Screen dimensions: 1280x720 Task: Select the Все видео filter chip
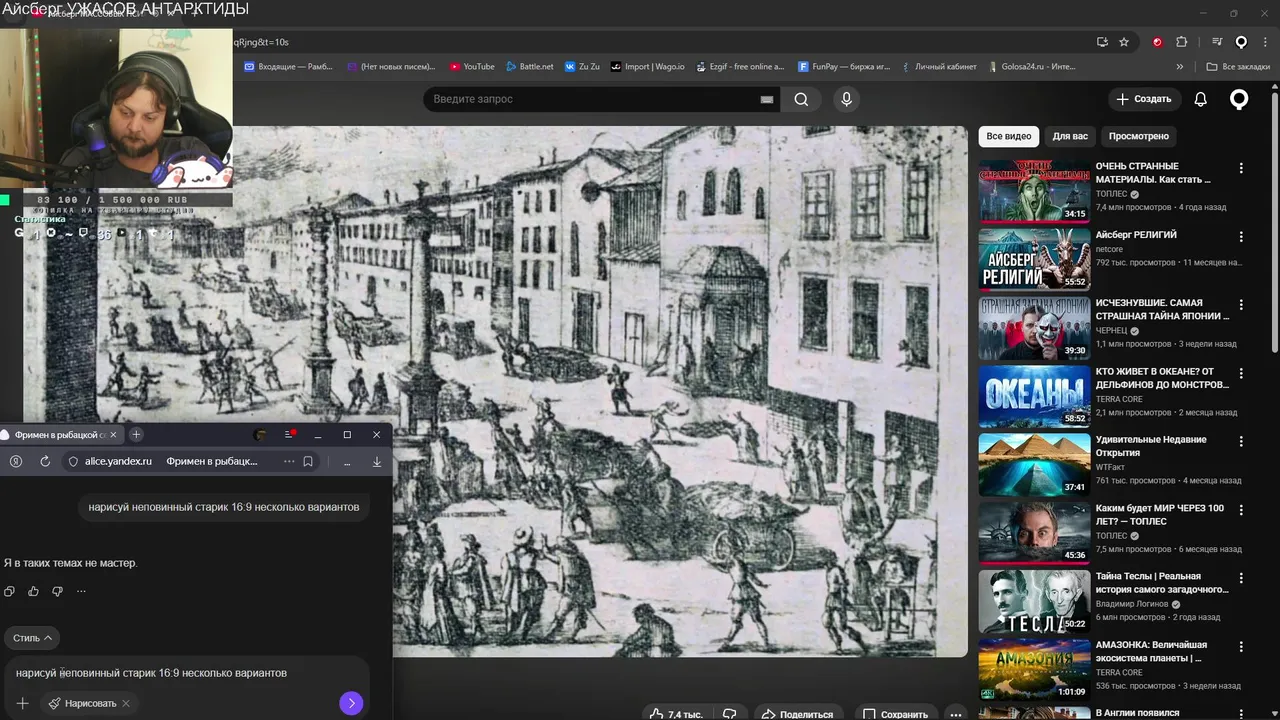(1008, 136)
